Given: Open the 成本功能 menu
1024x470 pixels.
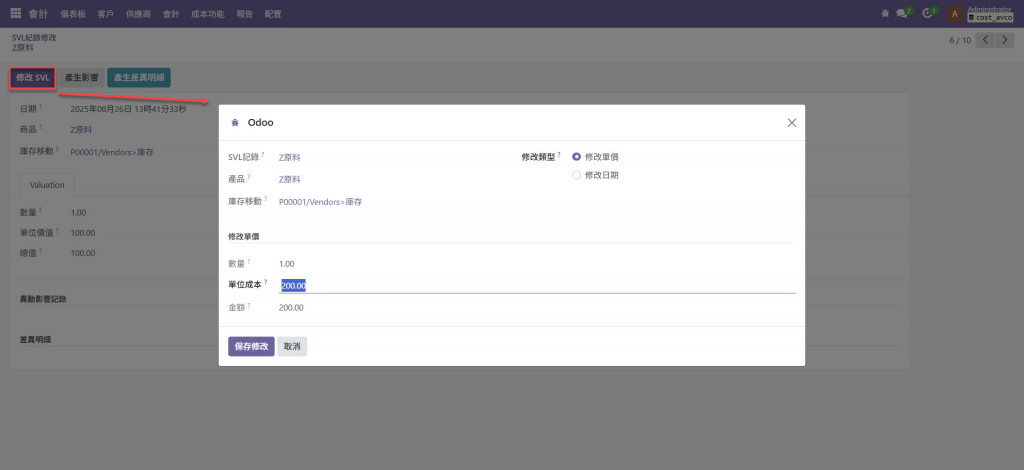Looking at the screenshot, I should click(x=208, y=14).
